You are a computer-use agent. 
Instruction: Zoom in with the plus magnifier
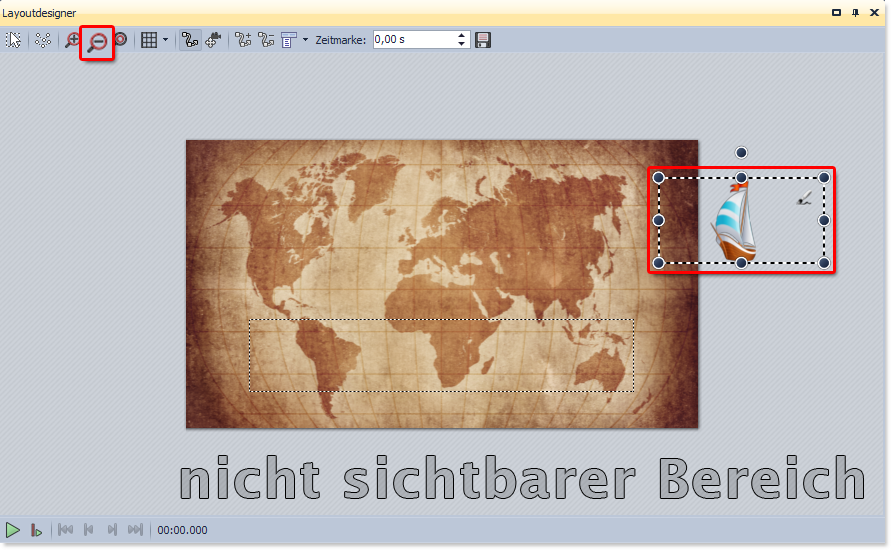72,40
